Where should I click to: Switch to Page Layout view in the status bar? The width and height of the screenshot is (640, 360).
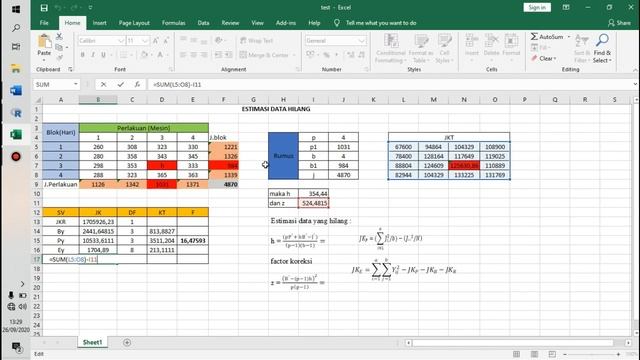tap(534, 354)
